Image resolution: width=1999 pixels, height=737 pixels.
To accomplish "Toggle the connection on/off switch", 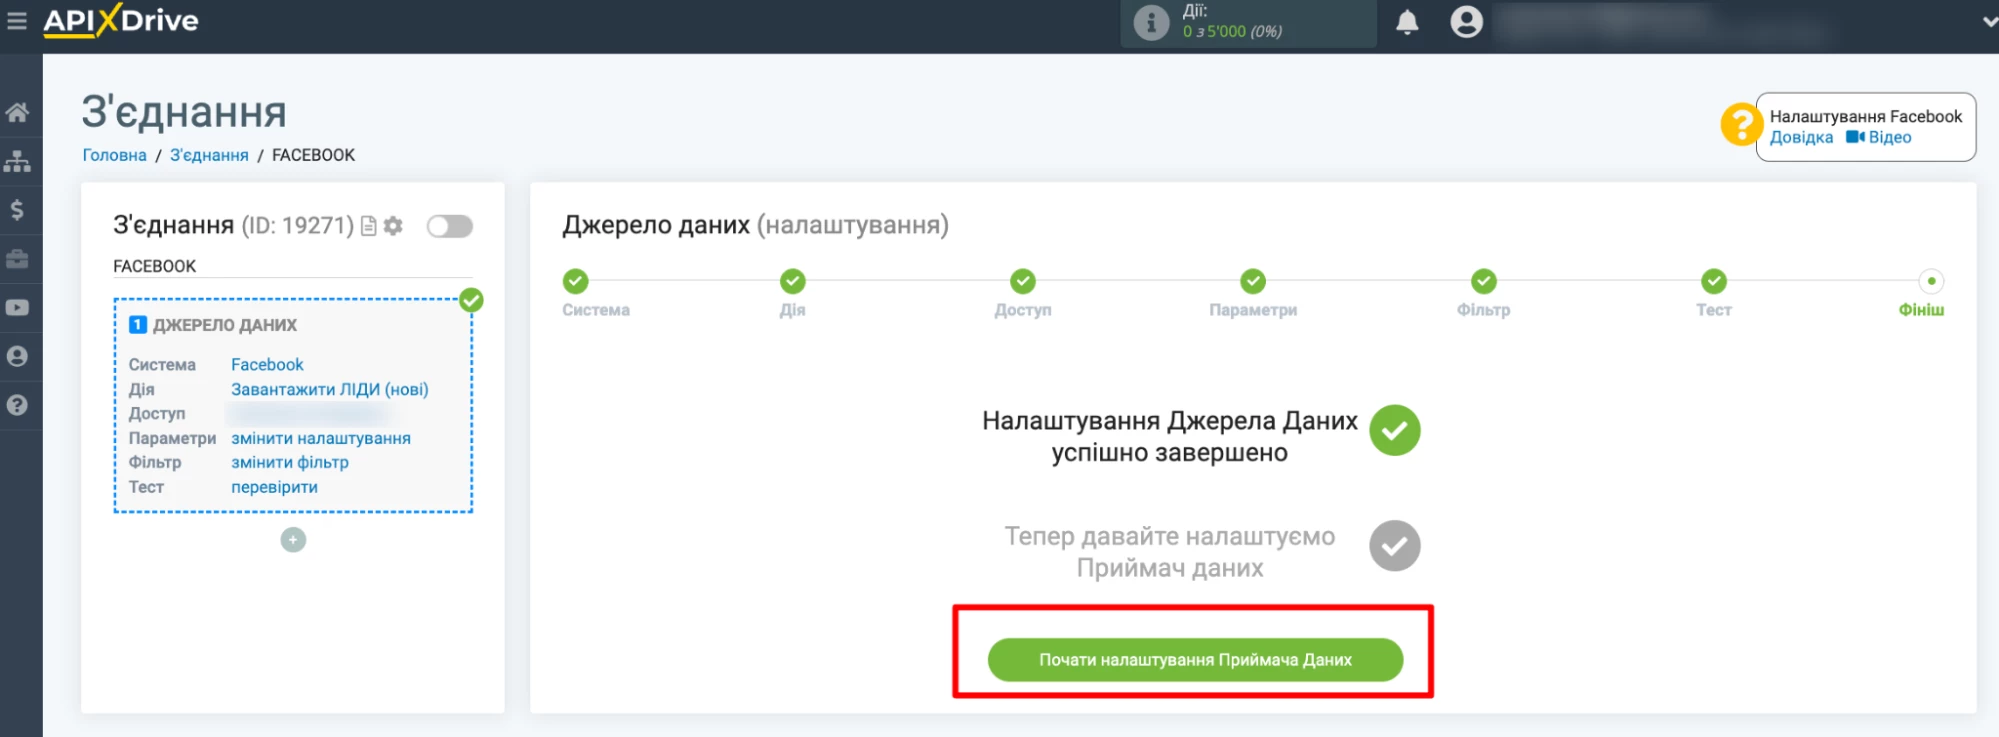I will 449,226.
